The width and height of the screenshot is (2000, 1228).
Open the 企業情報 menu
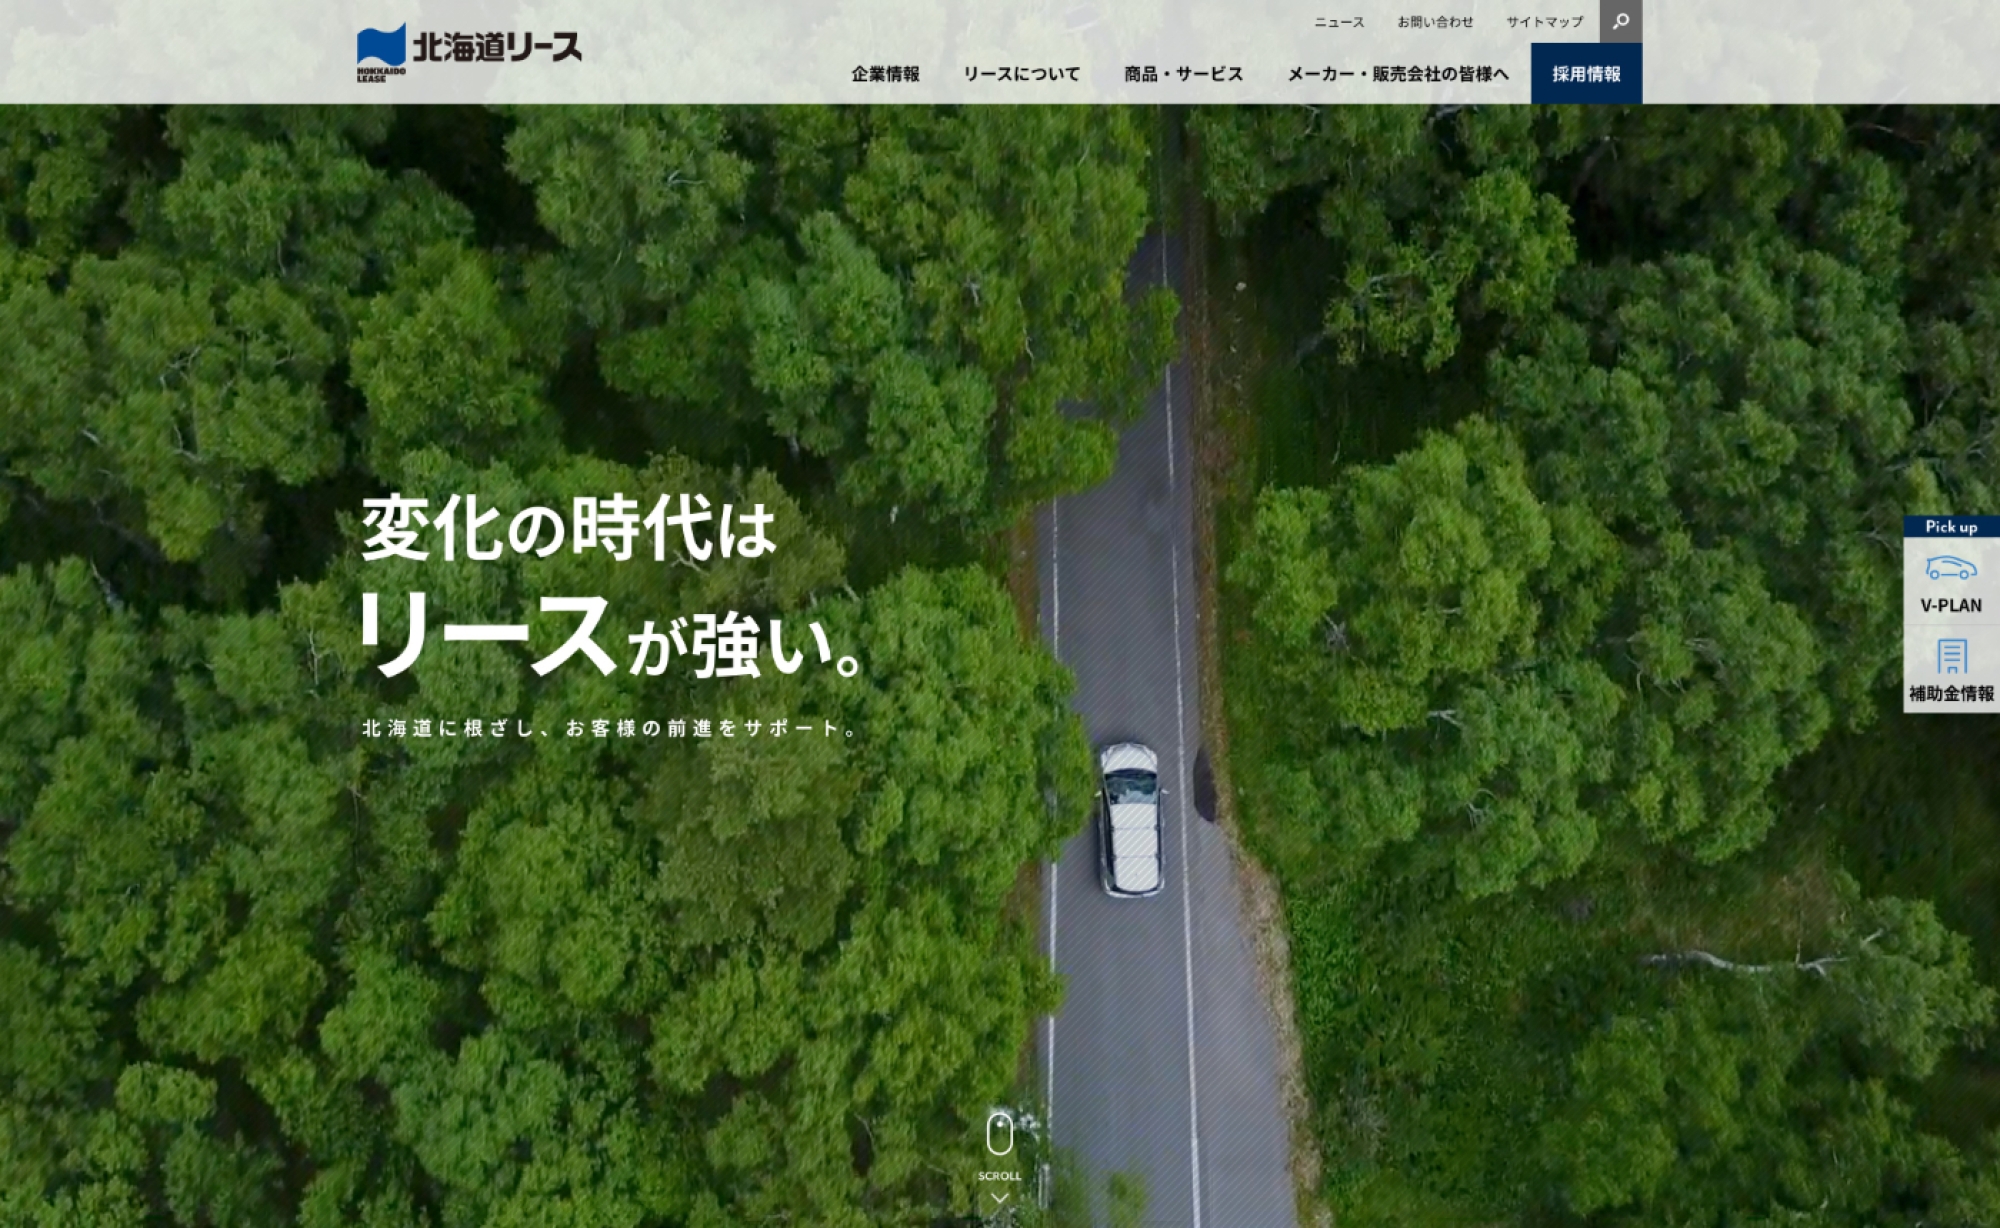pos(885,74)
